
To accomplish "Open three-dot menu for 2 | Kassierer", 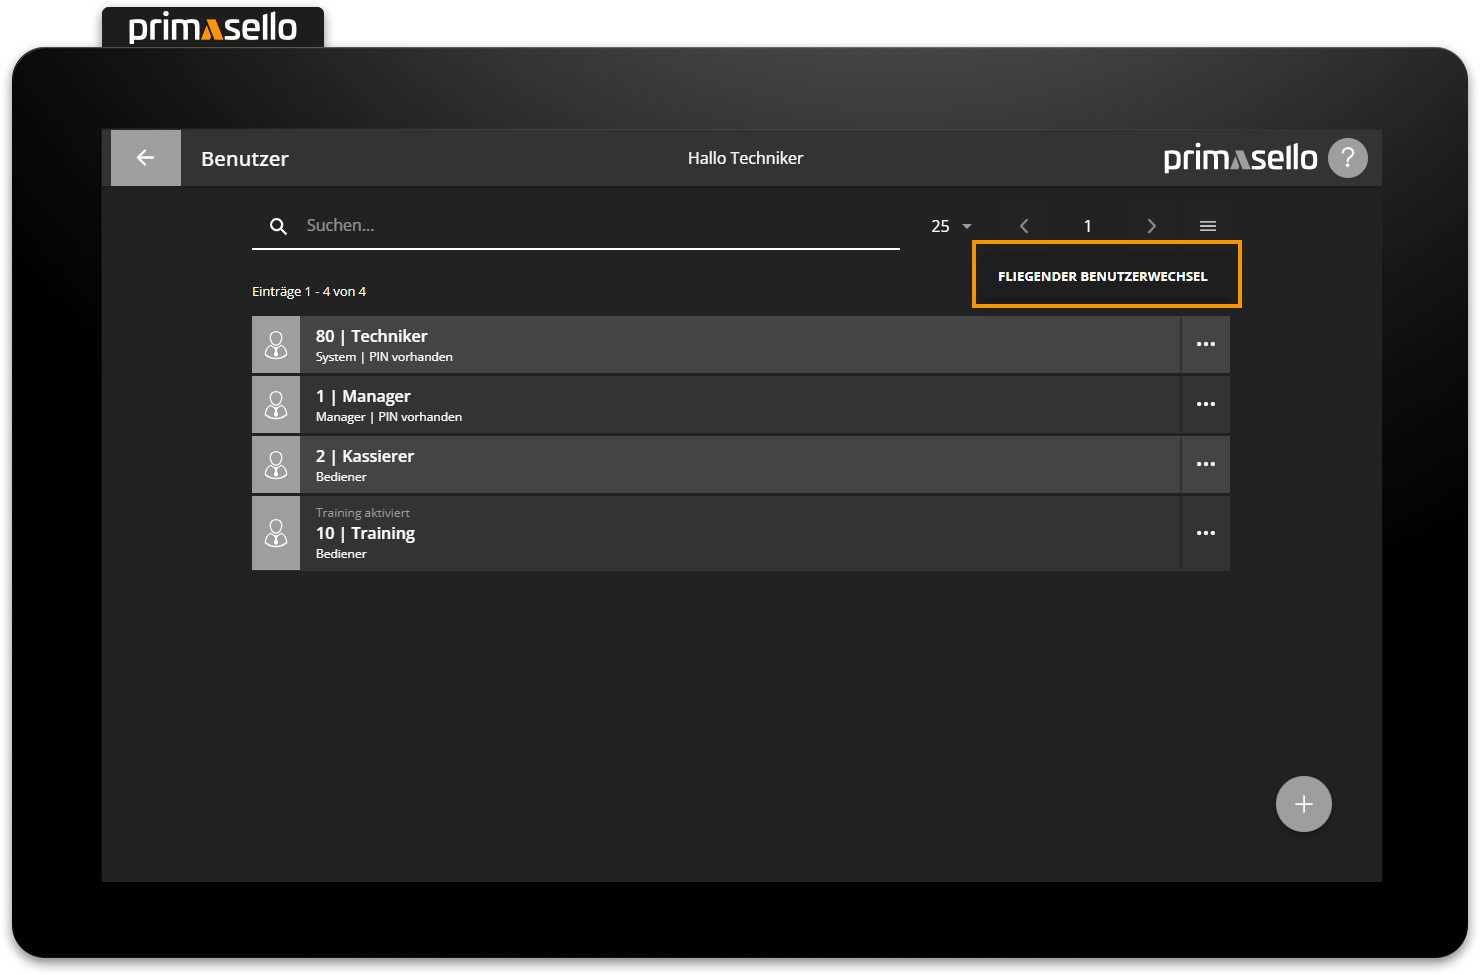I will [1205, 465].
